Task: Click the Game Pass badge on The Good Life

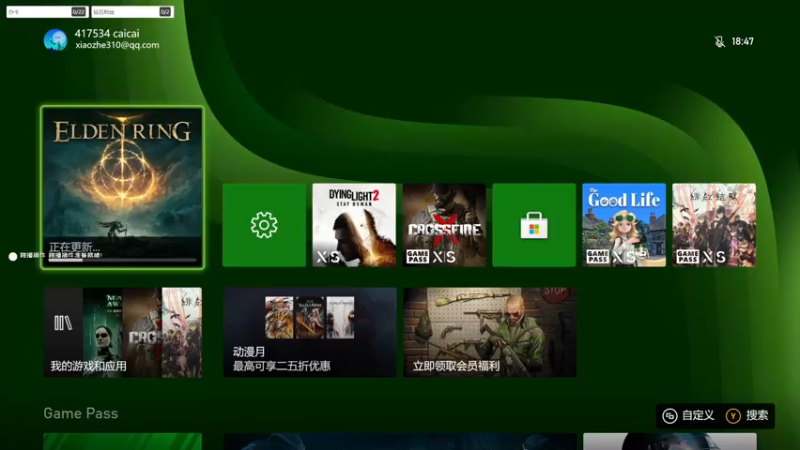Action: pos(597,256)
